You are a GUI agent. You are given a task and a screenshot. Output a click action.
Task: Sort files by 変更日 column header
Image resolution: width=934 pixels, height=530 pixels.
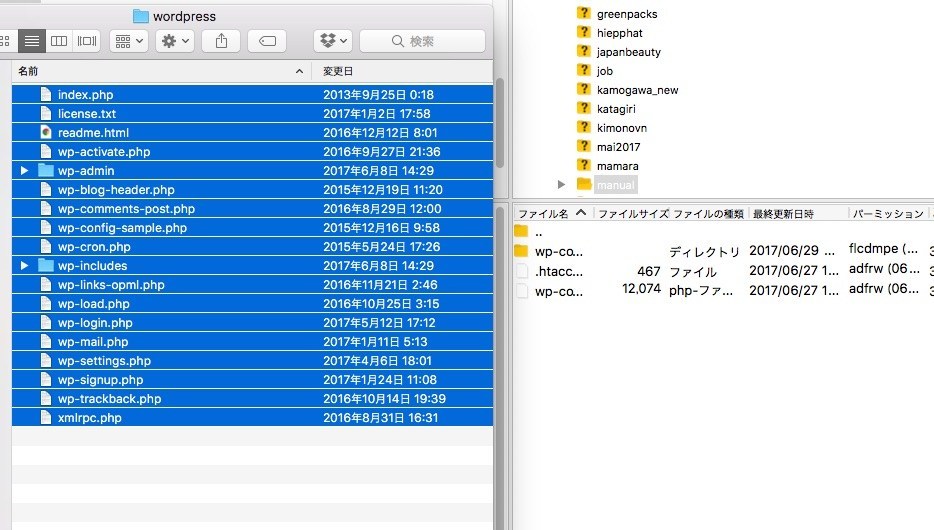(x=403, y=71)
